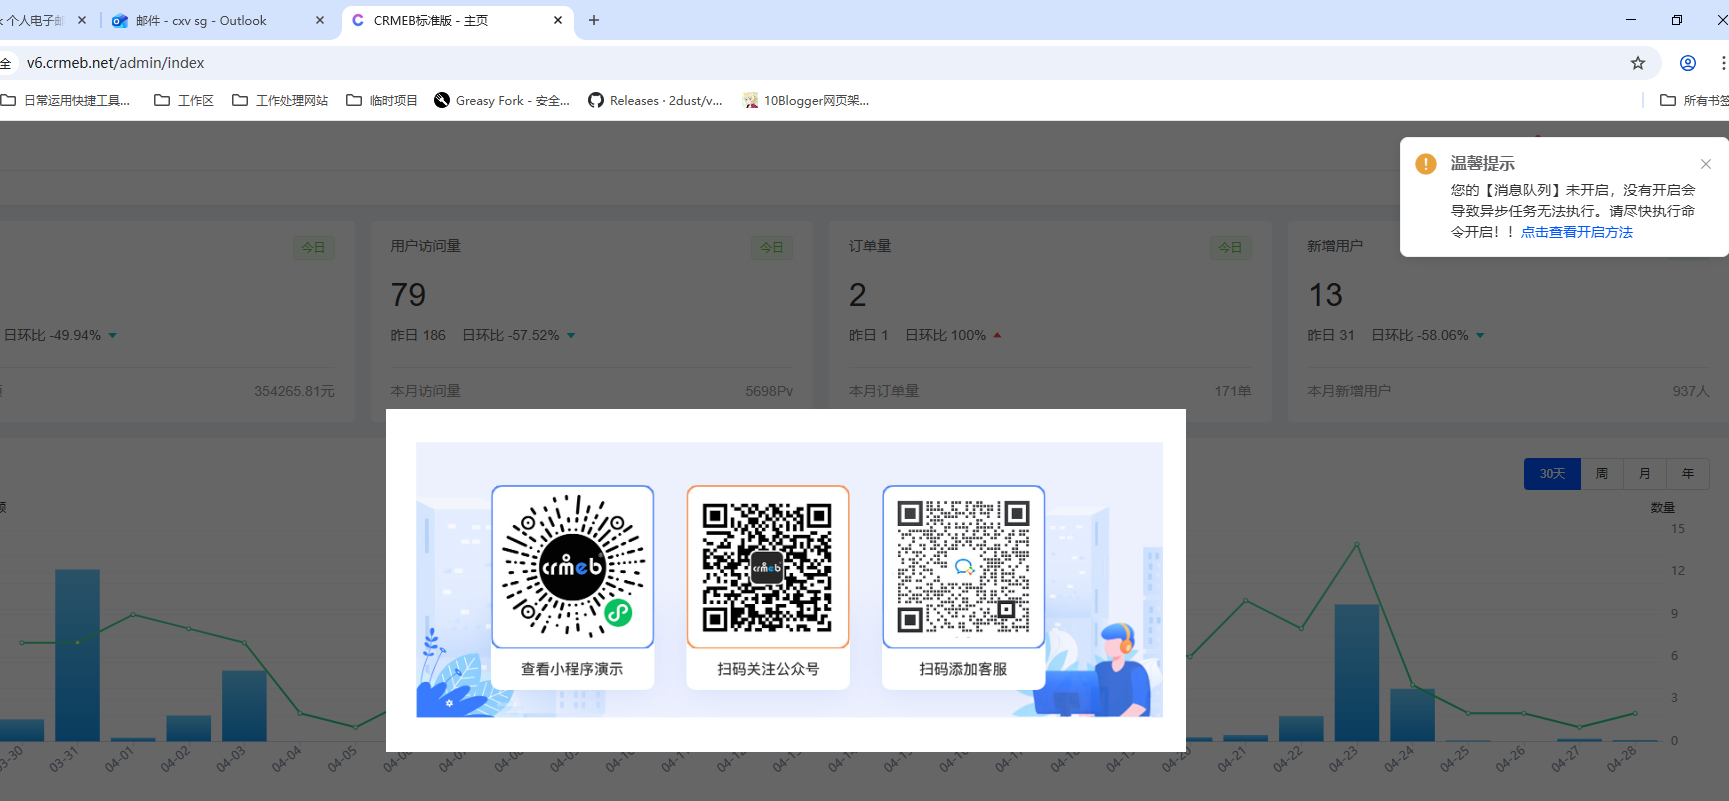This screenshot has width=1729, height=801.
Task: Open the Releases · 2dust/v... GitHub bookmark
Action: tap(655, 100)
